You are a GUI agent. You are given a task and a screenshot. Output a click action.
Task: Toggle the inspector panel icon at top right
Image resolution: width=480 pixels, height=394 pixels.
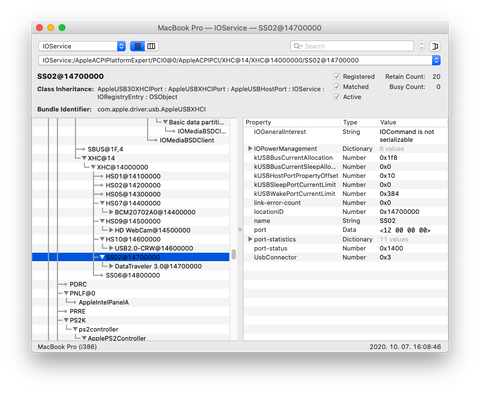click(x=435, y=46)
